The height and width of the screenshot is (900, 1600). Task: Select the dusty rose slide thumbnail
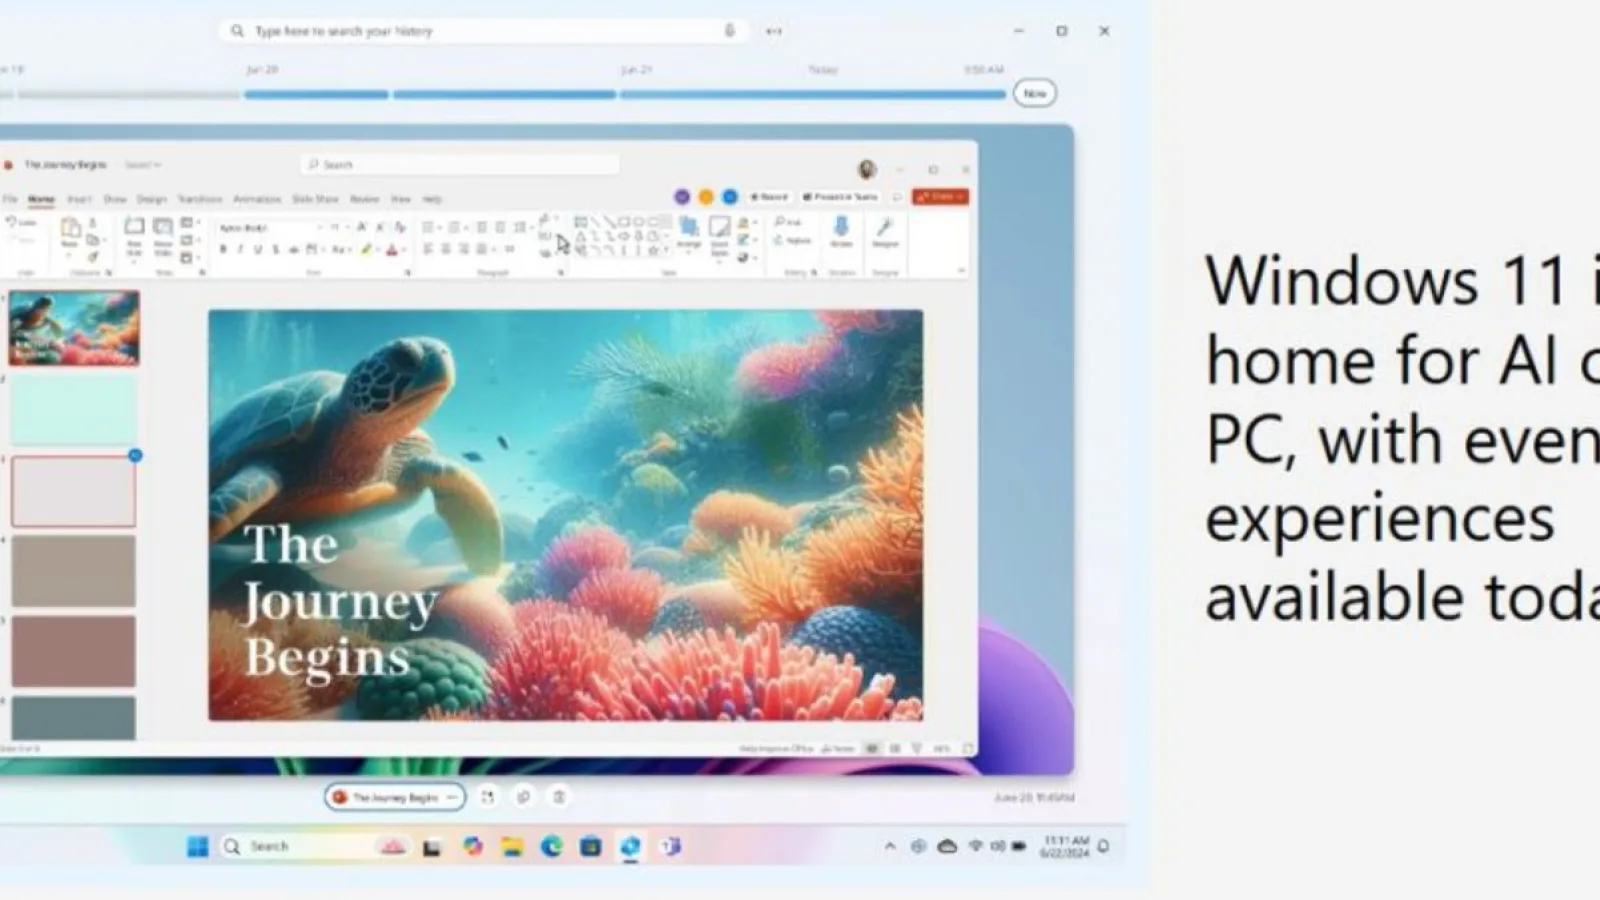(74, 651)
